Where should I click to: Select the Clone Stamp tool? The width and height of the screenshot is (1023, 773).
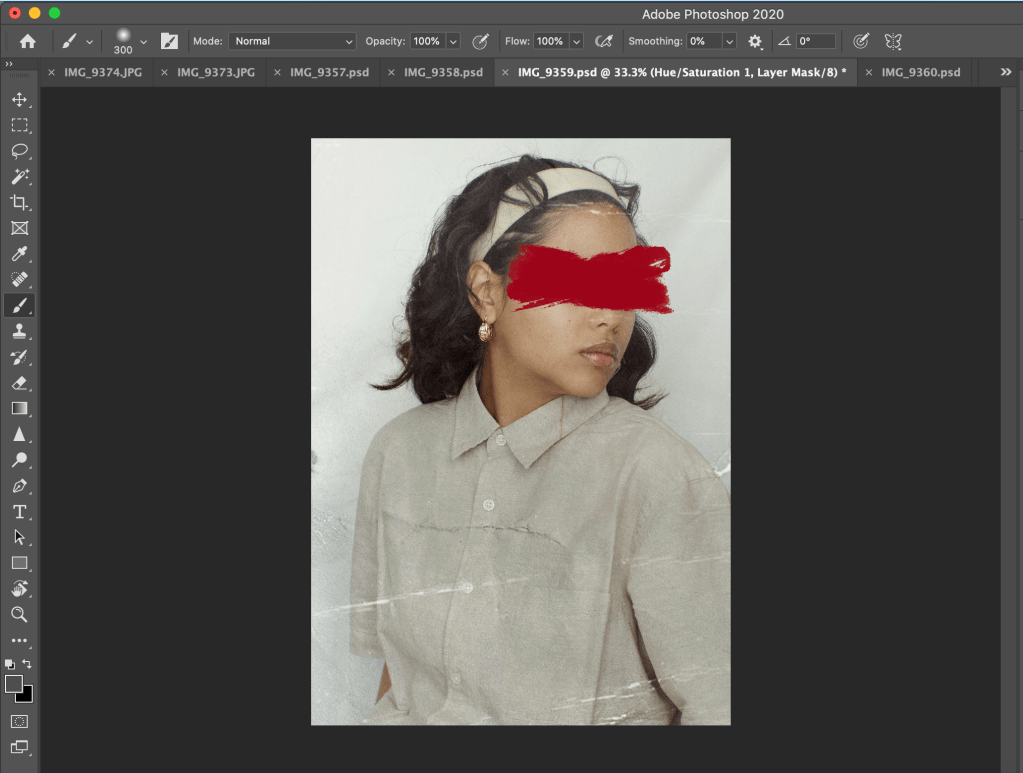[x=19, y=331]
